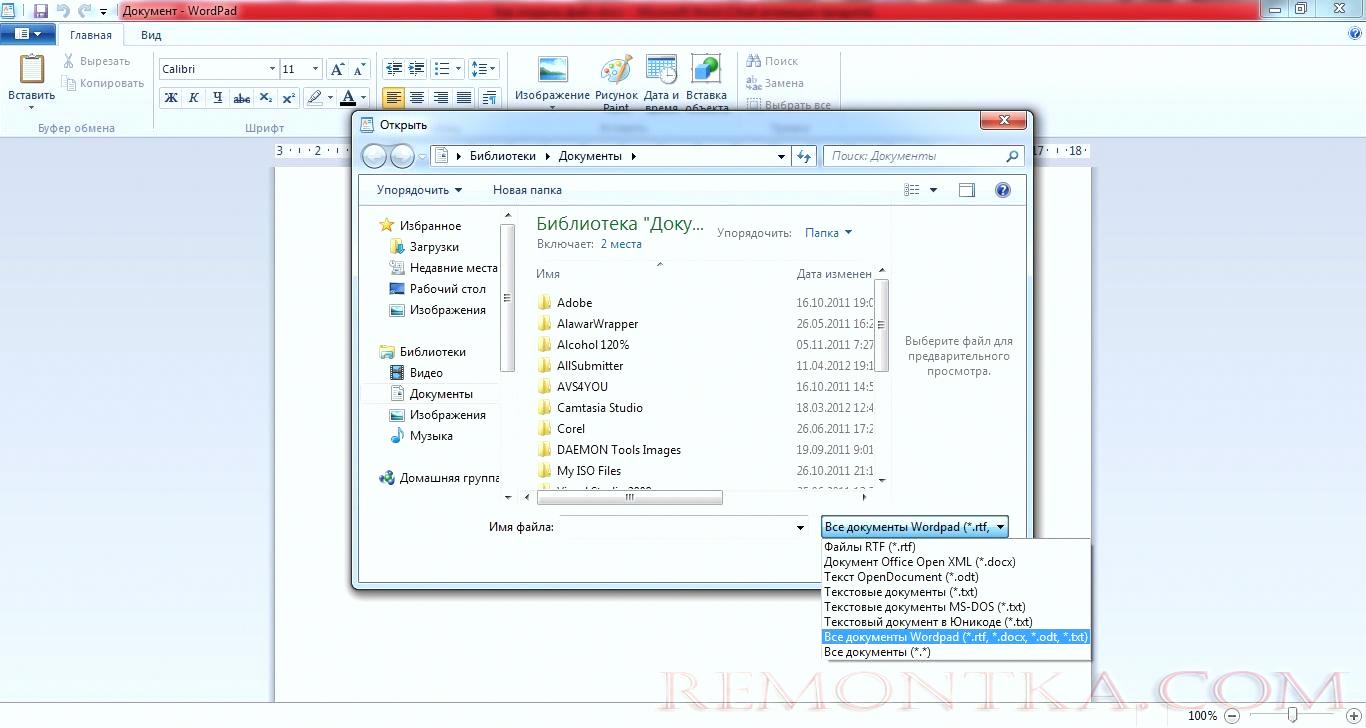This screenshot has height=728, width=1366.
Task: Toggle center text alignment
Action: pyautogui.click(x=416, y=98)
